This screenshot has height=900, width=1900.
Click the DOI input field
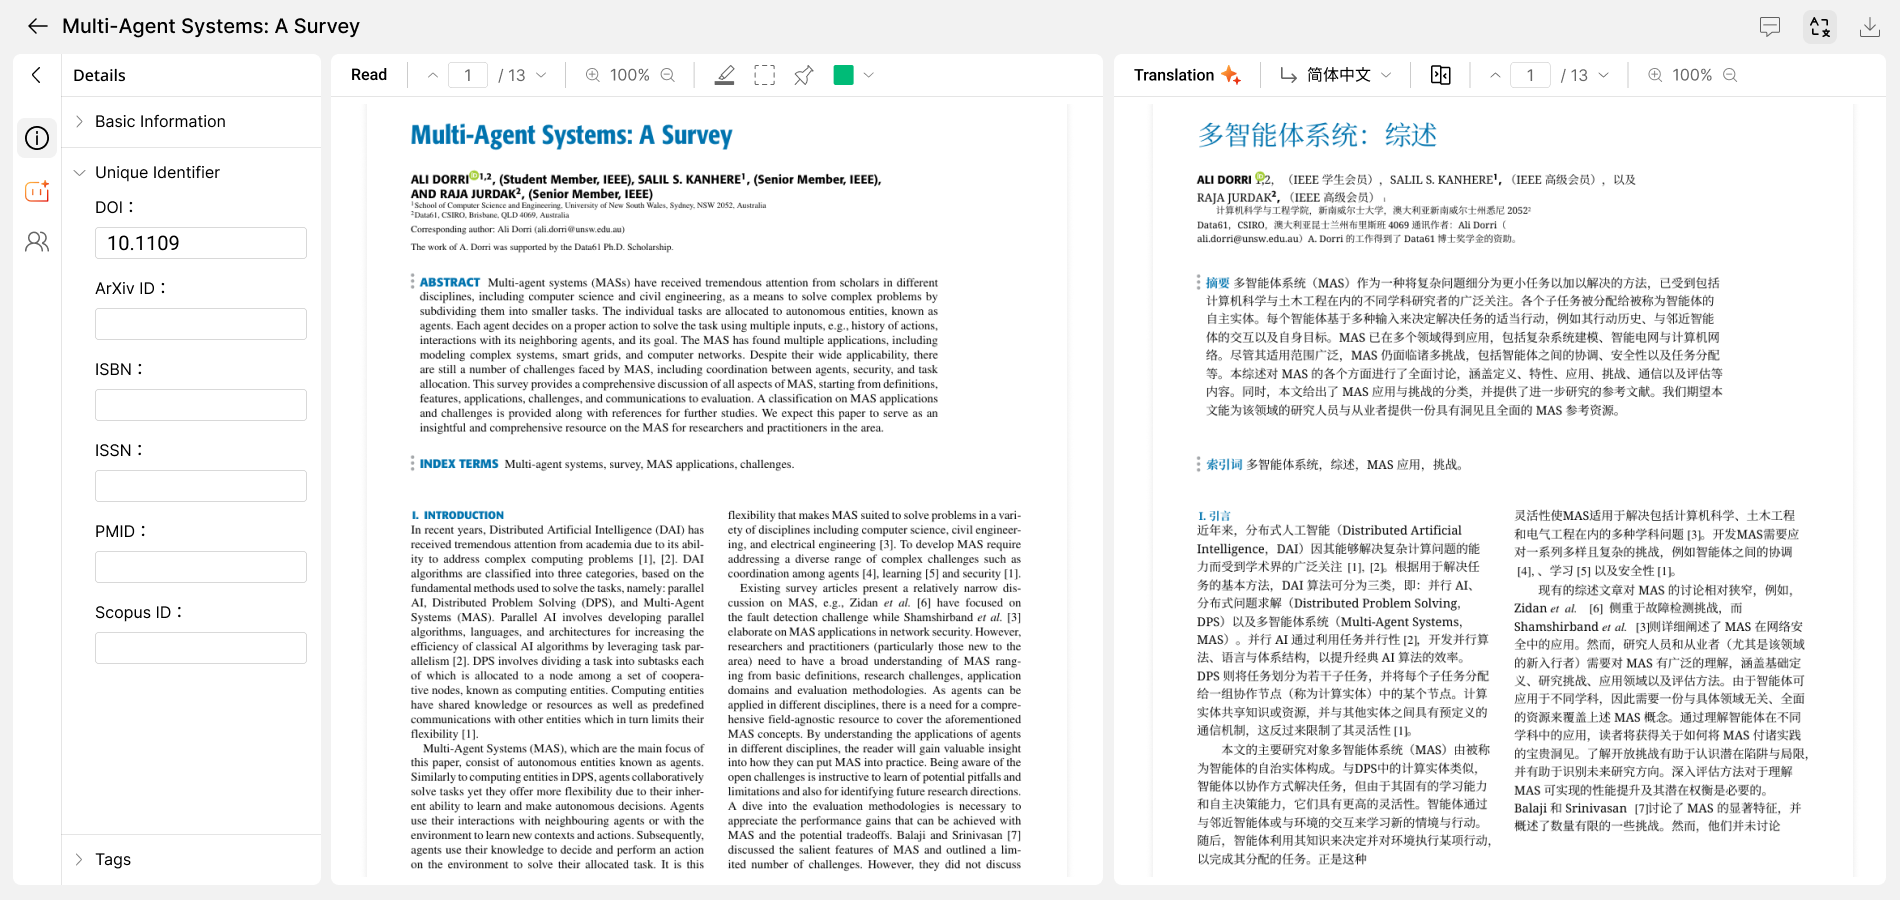201,243
